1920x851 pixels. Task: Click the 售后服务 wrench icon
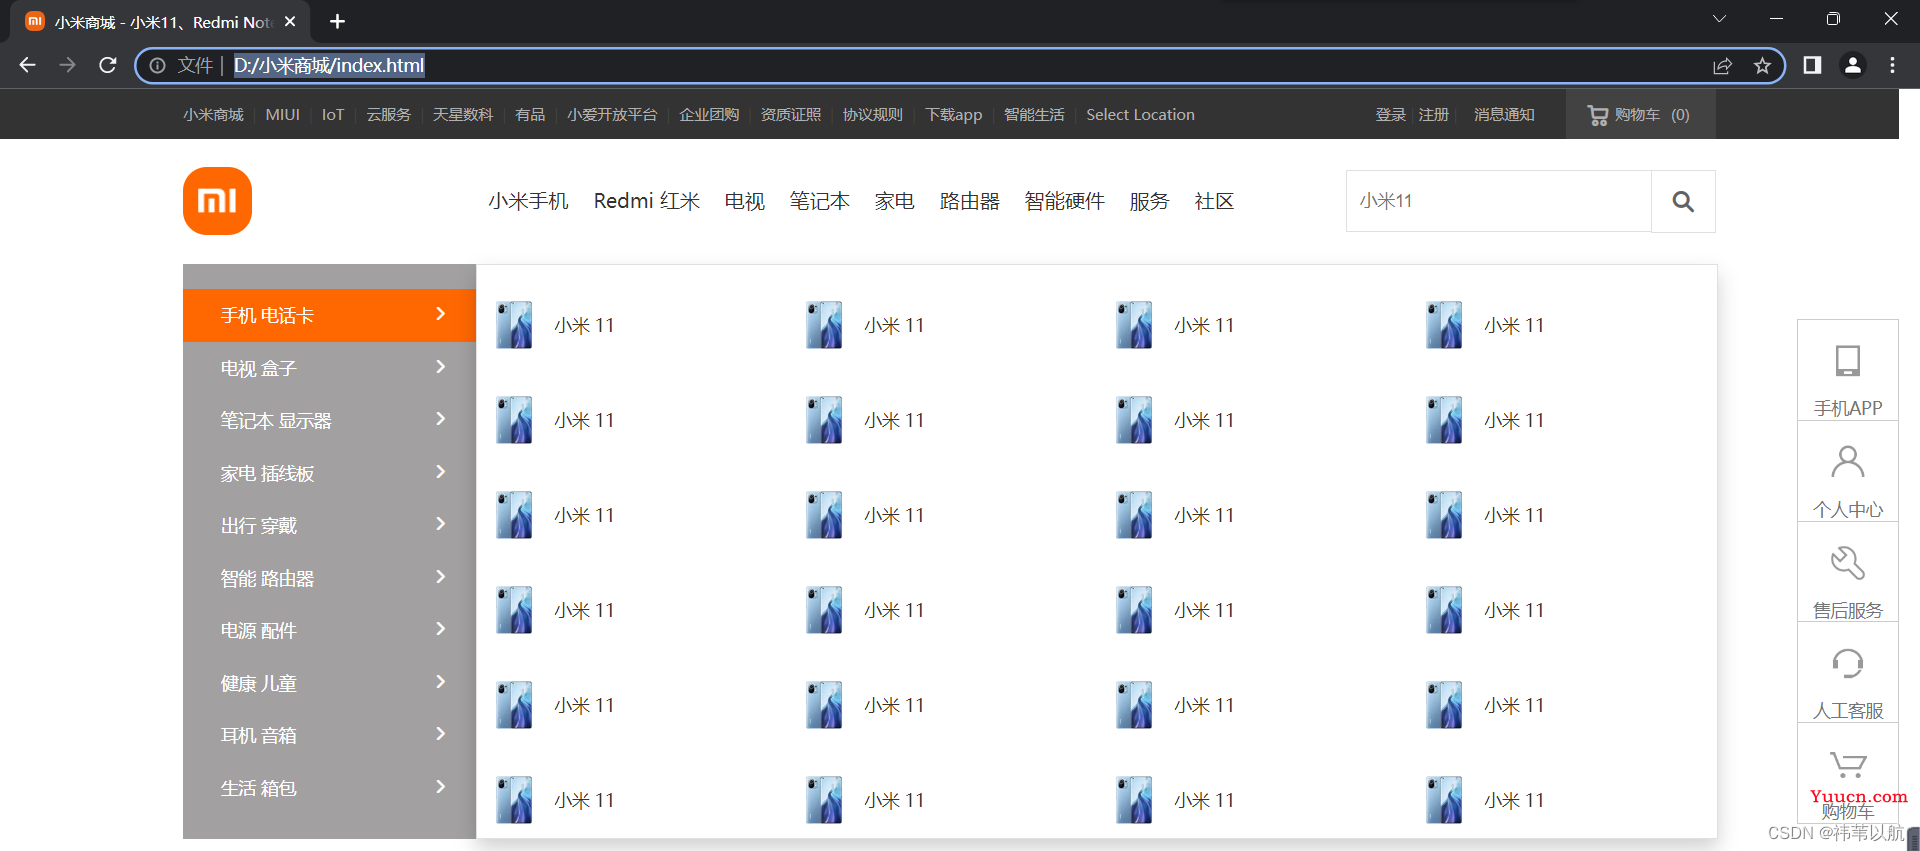pyautogui.click(x=1847, y=563)
